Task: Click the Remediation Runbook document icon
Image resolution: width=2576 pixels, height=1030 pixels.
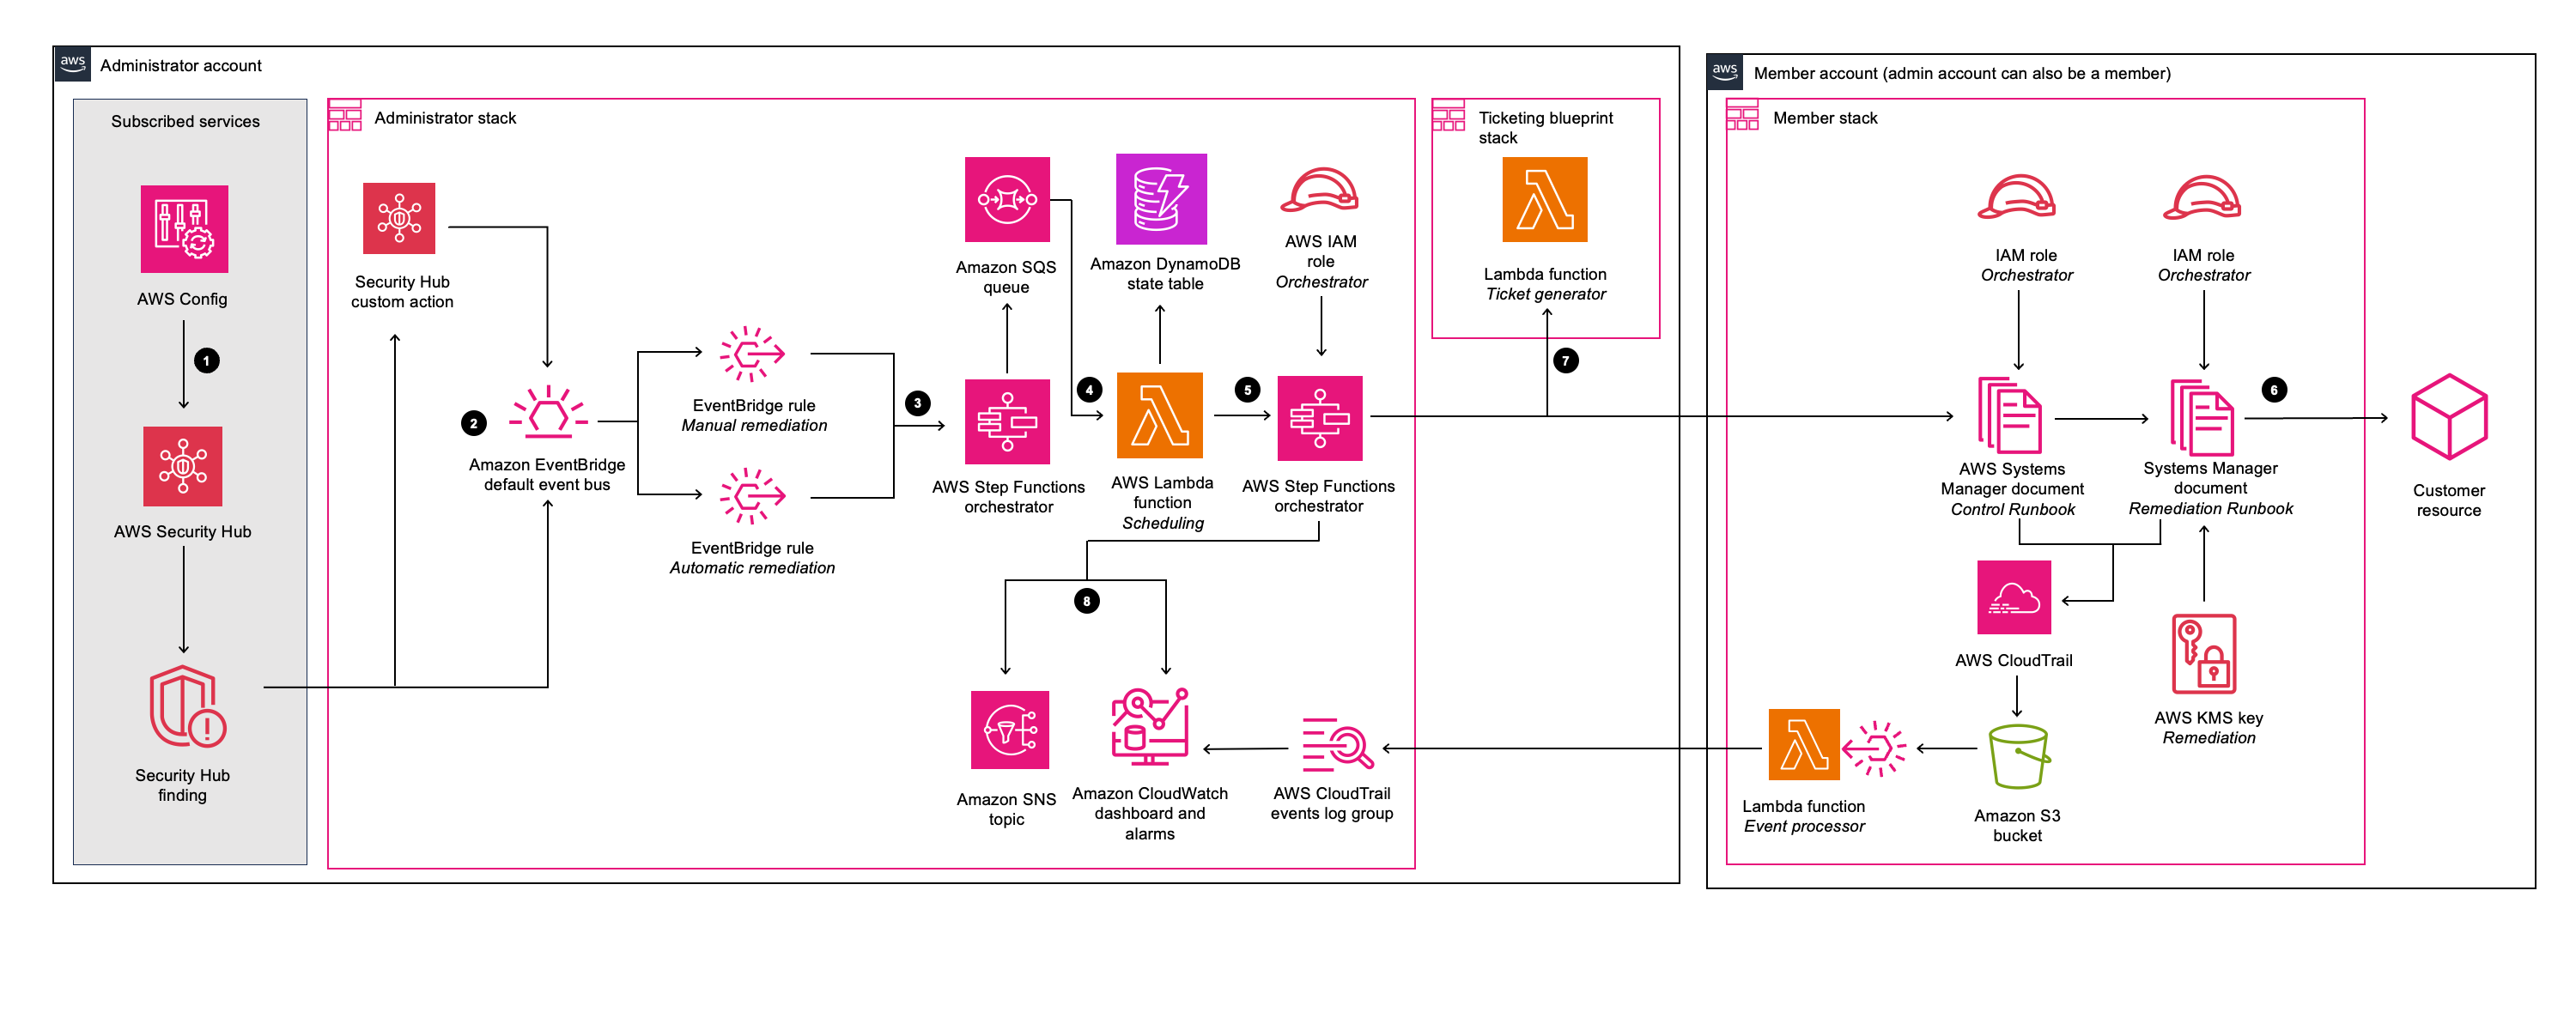Action: [2202, 417]
